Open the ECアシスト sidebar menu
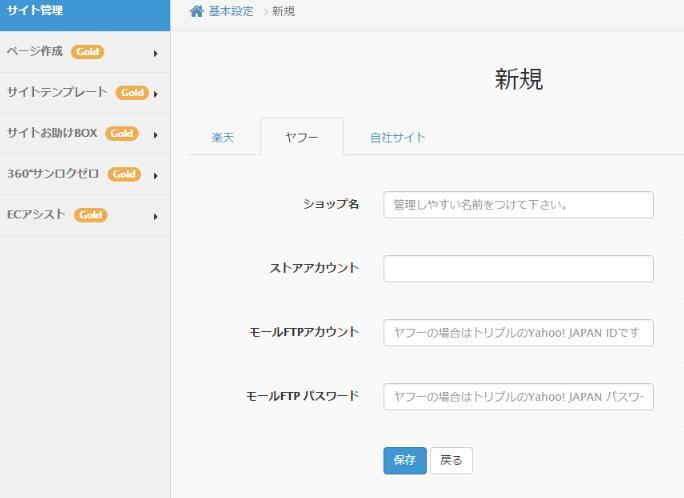 pos(85,215)
